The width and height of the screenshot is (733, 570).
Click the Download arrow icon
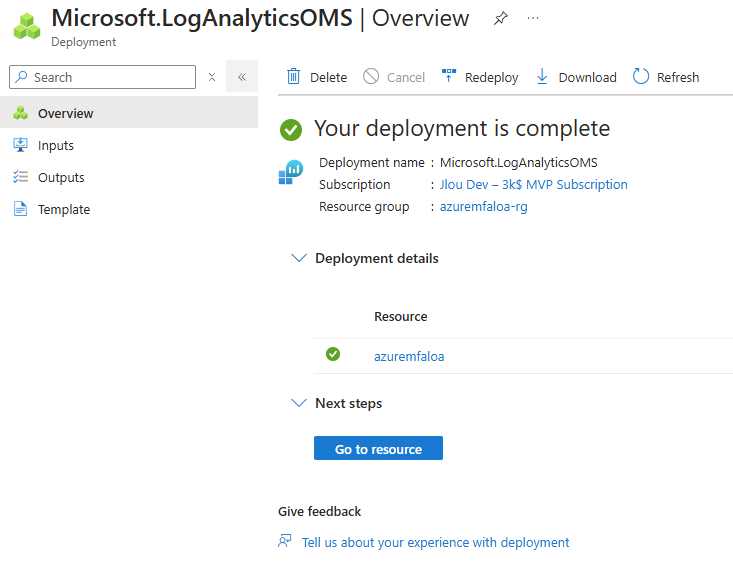[x=542, y=76]
